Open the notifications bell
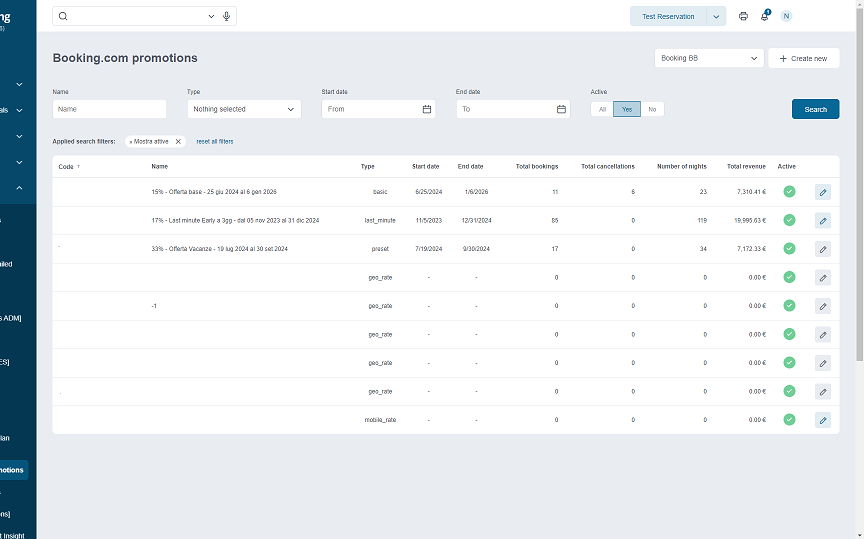 tap(765, 16)
